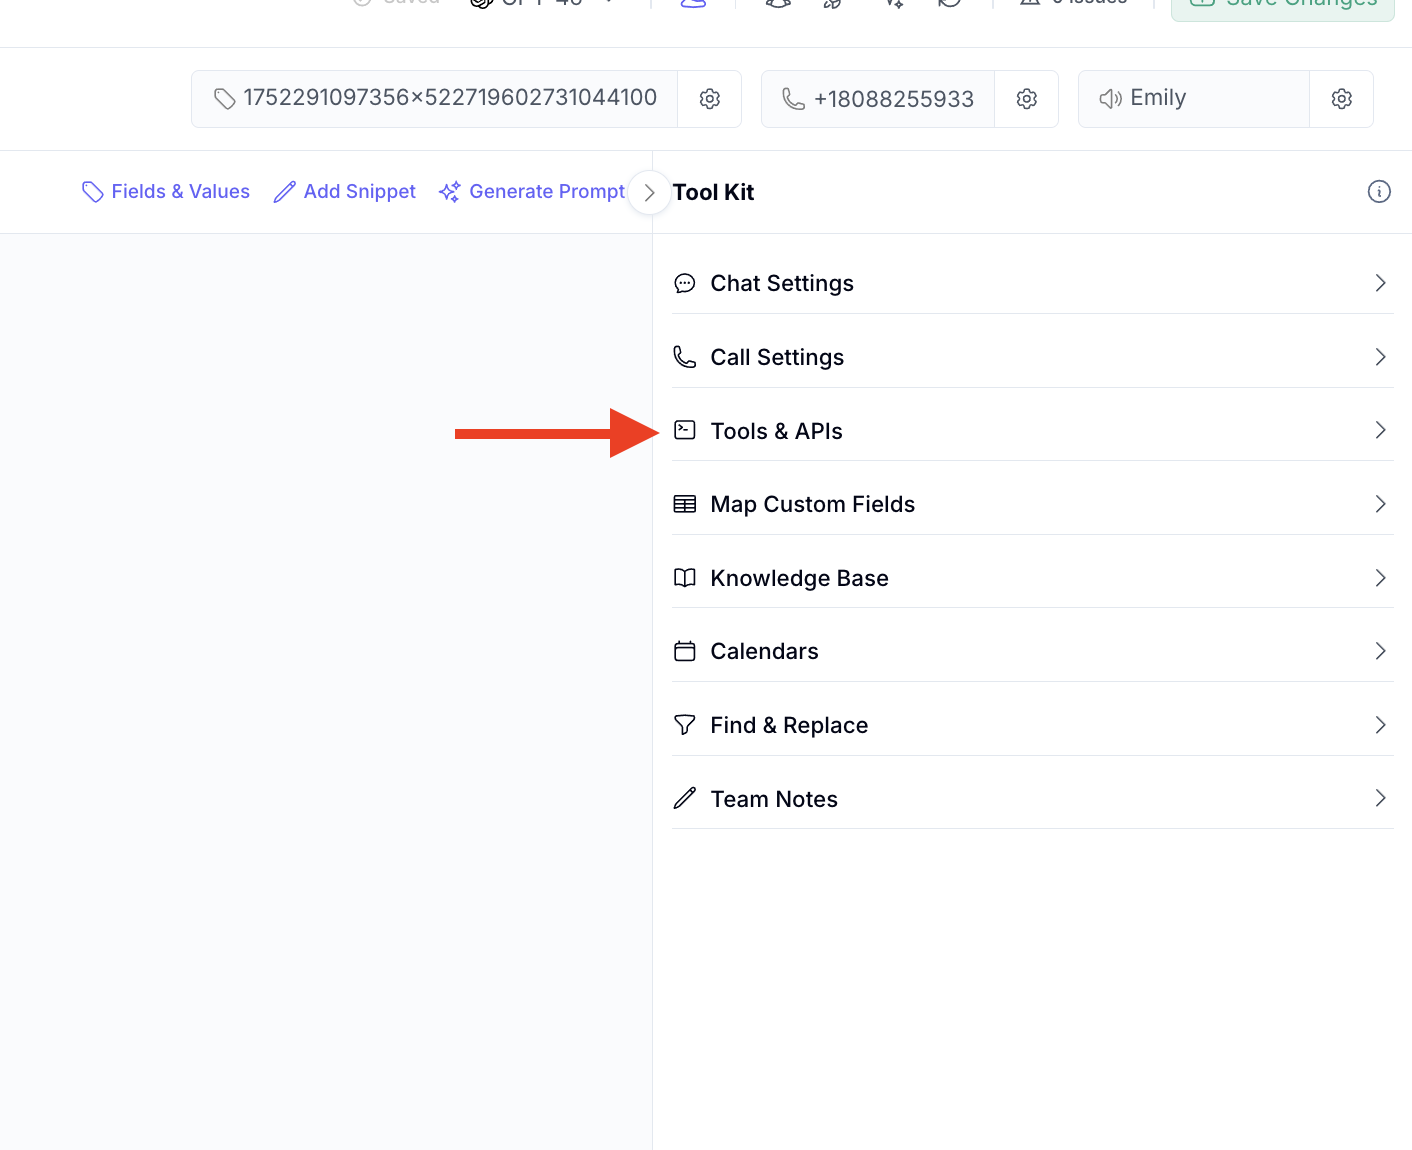Click the Knowledge Base book icon
The width and height of the screenshot is (1412, 1150).
(x=685, y=578)
